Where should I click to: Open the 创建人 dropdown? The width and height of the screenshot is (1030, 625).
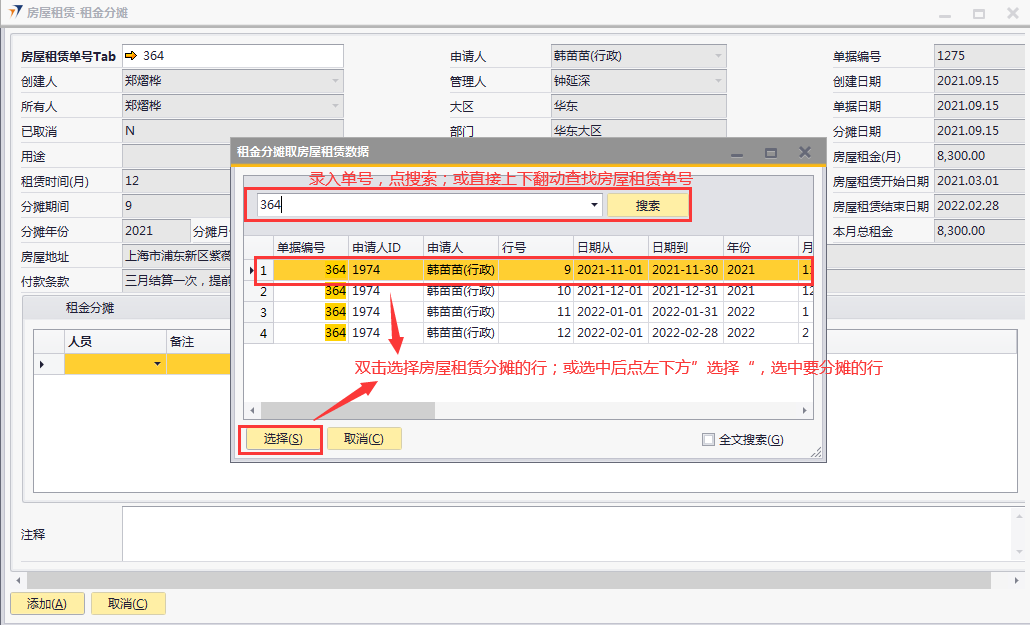pyautogui.click(x=335, y=81)
